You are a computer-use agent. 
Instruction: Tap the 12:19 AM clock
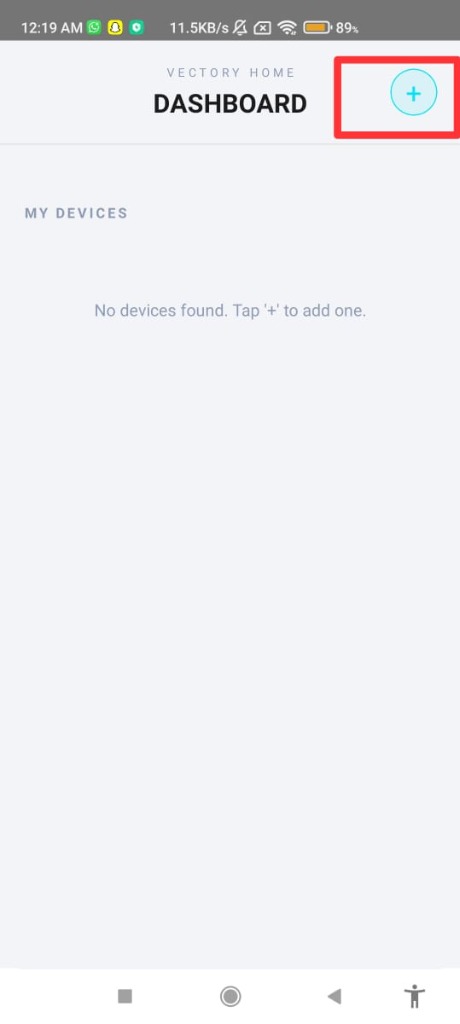click(52, 28)
